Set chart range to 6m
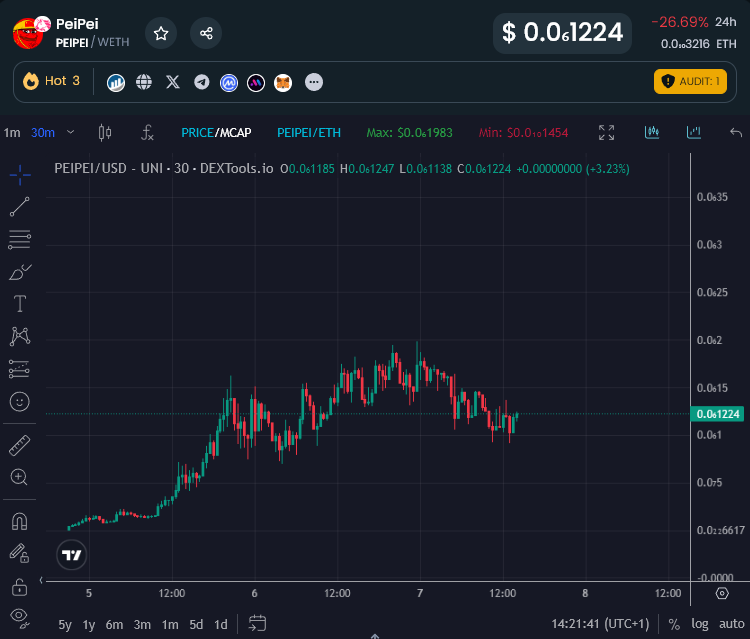The height and width of the screenshot is (639, 750). pos(114,625)
